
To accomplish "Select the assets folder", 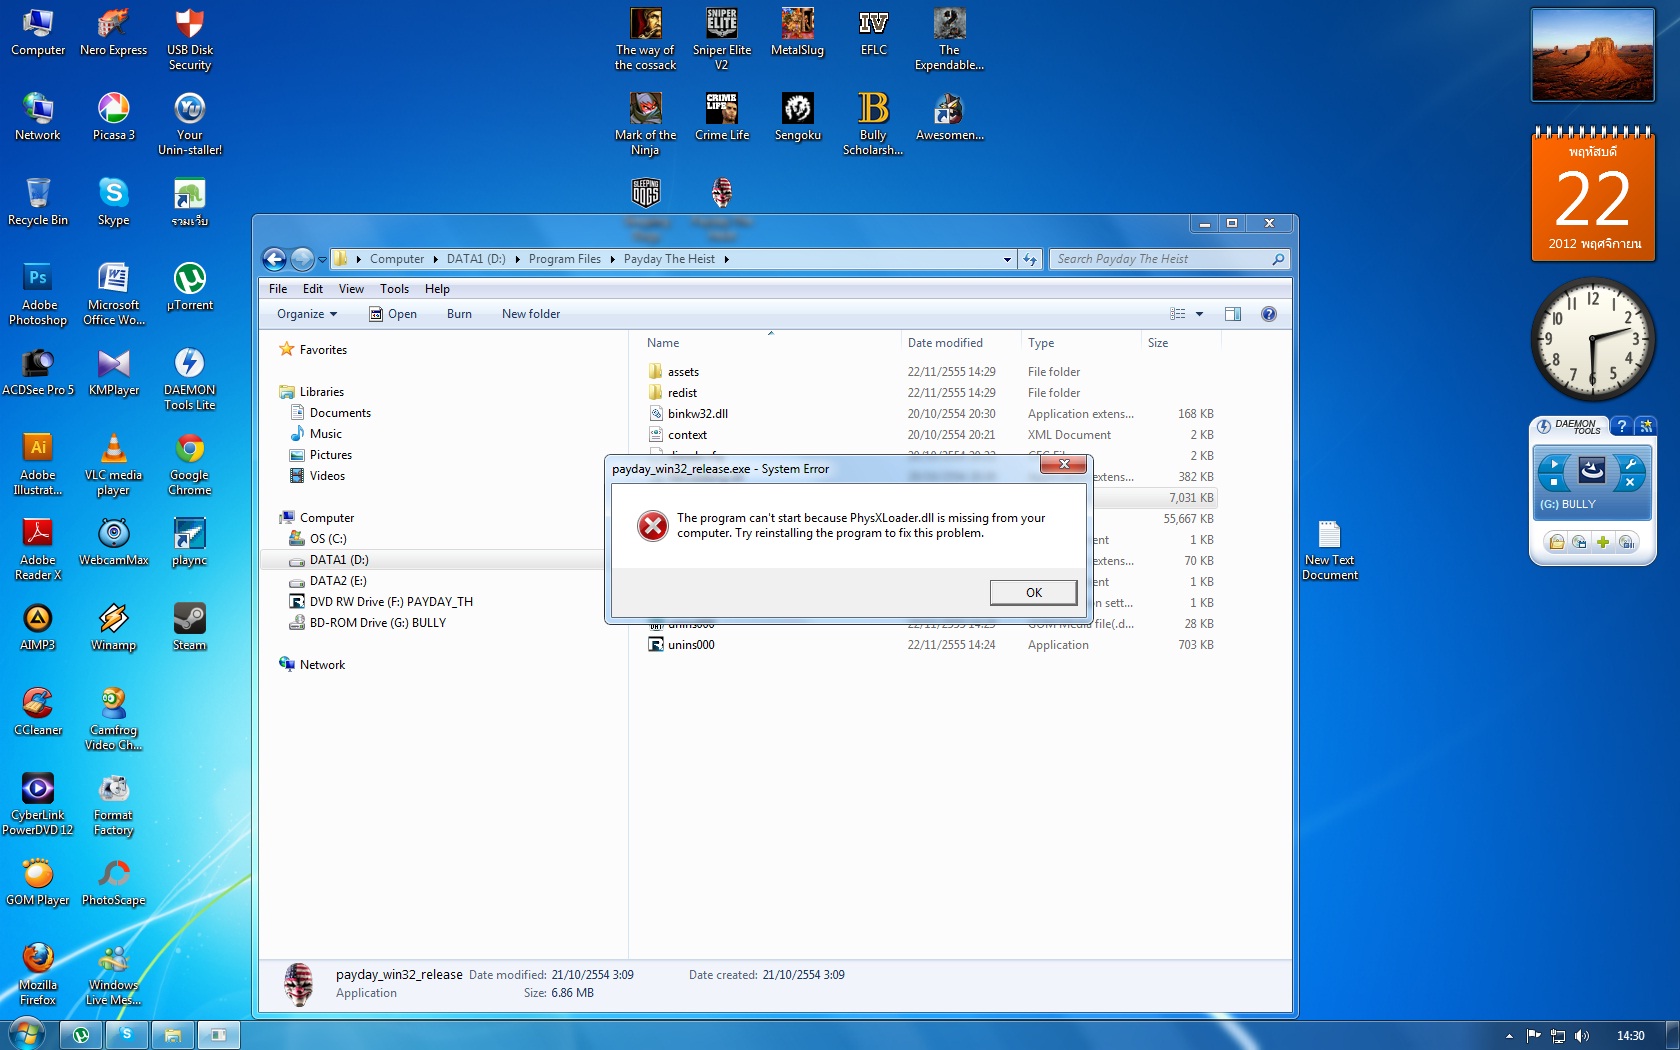I will (930, 372).
